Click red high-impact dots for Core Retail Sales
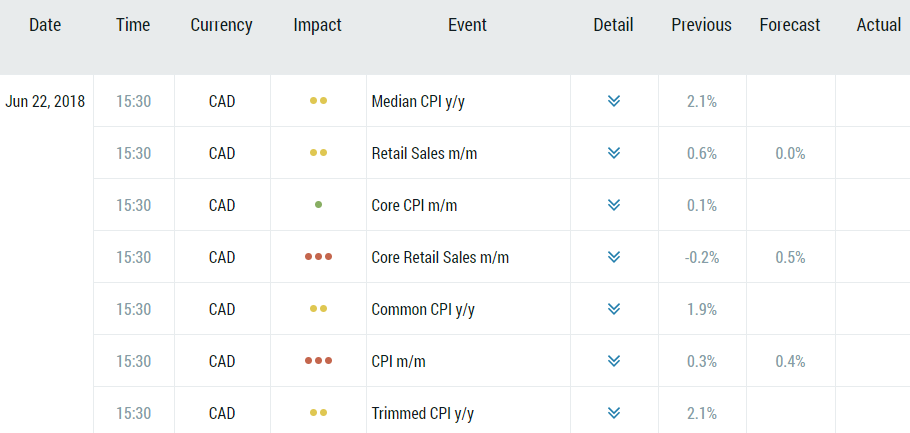910x433 pixels. (x=318, y=257)
